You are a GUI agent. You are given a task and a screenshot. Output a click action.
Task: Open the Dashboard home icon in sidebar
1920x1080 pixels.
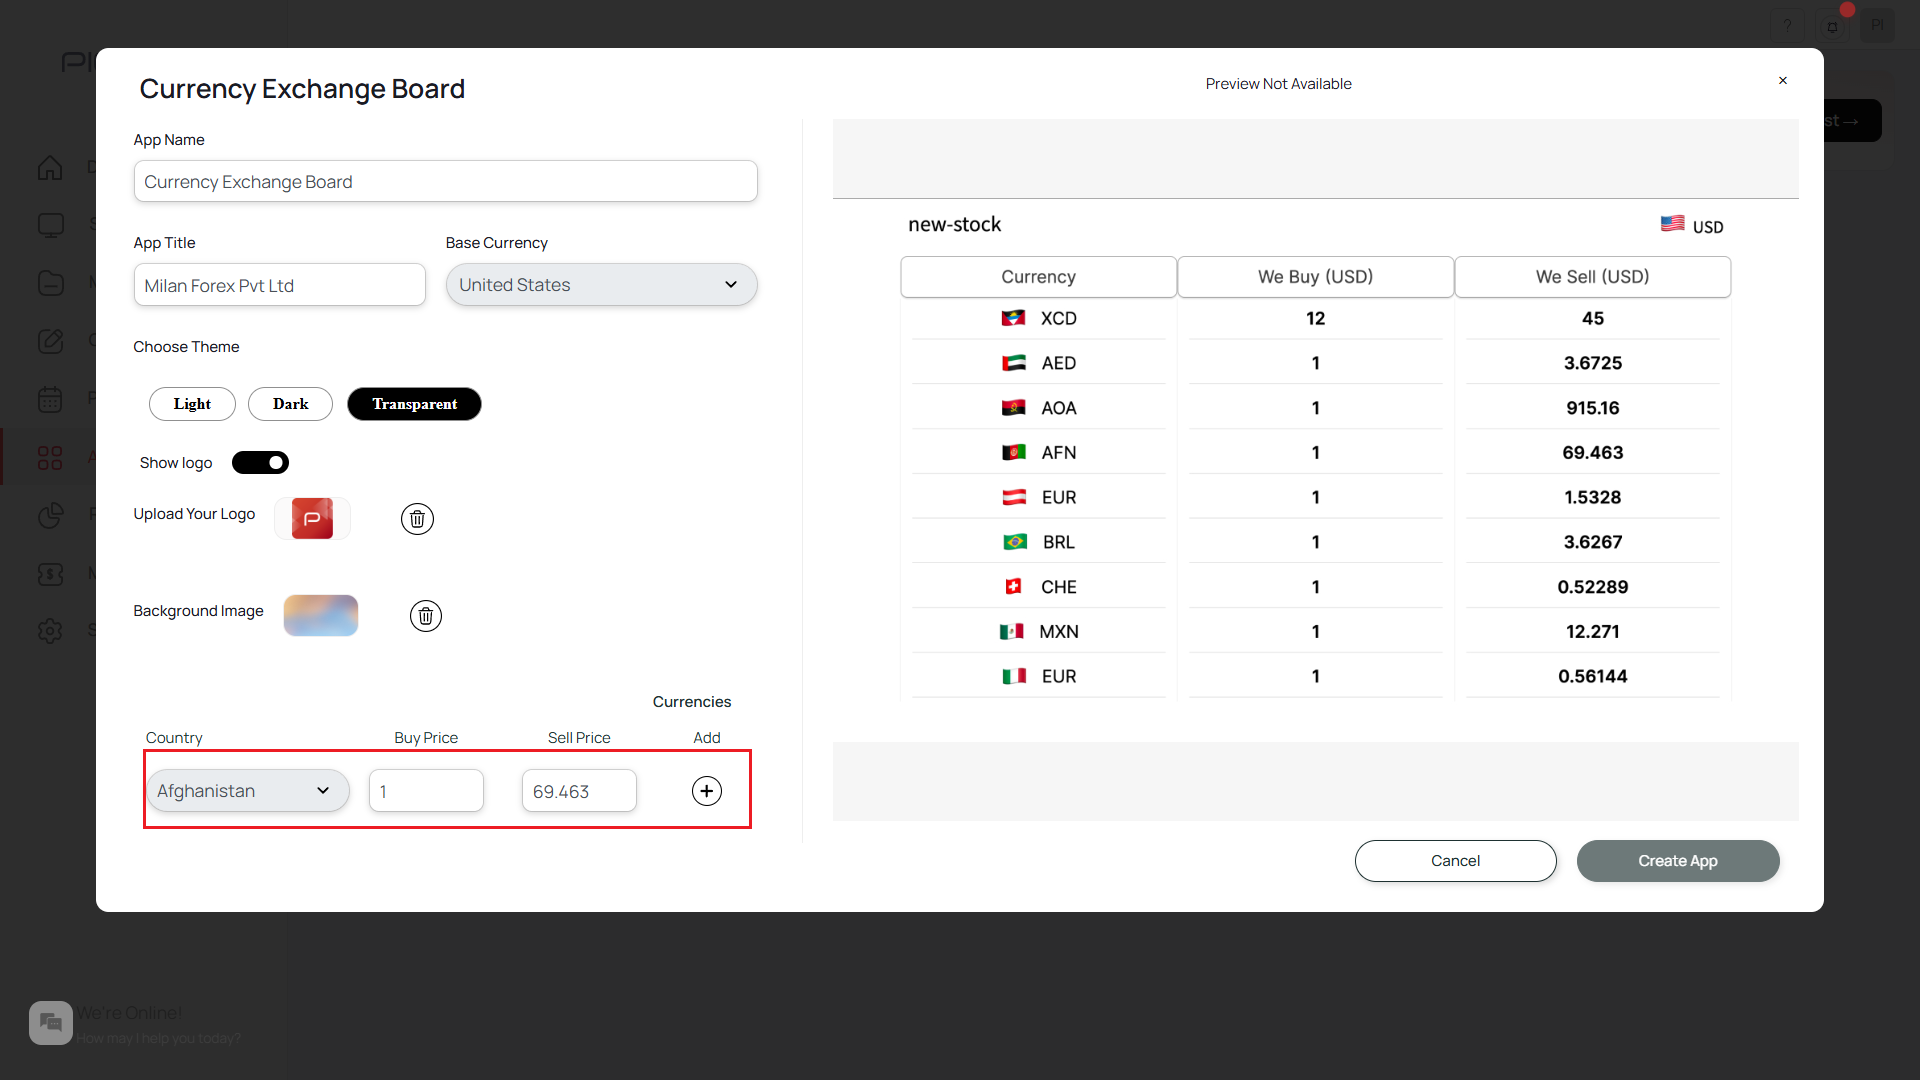tap(50, 168)
